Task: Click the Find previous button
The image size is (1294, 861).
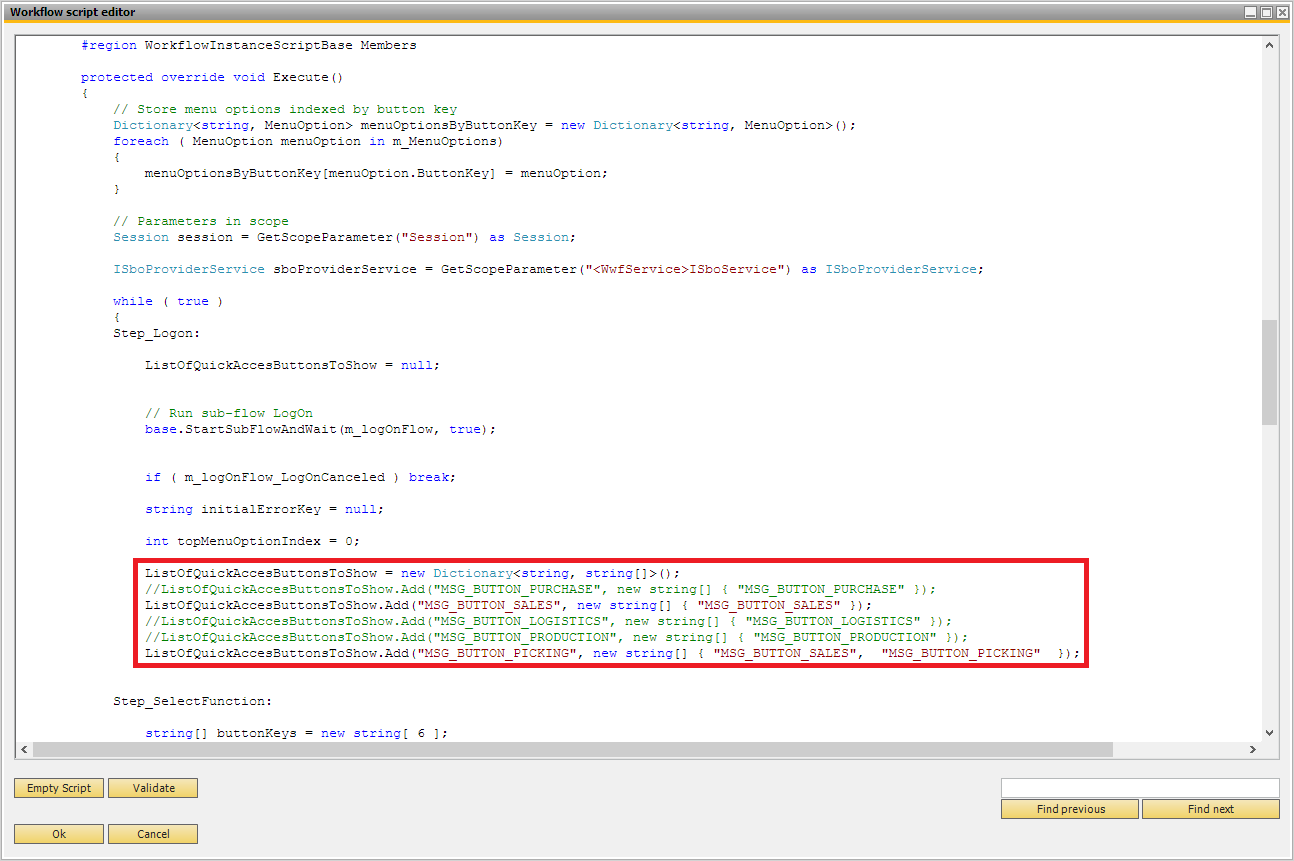Action: tap(1069, 809)
